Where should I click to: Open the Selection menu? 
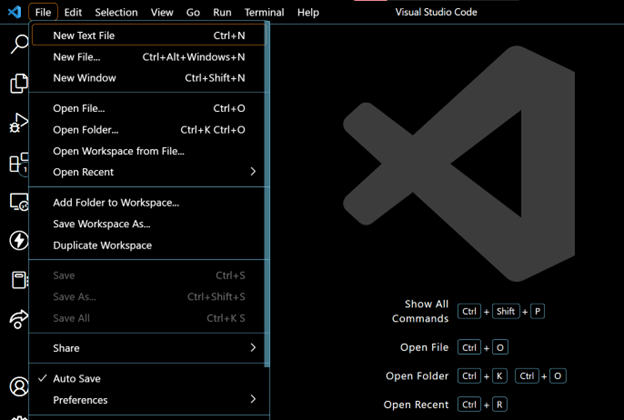116,12
